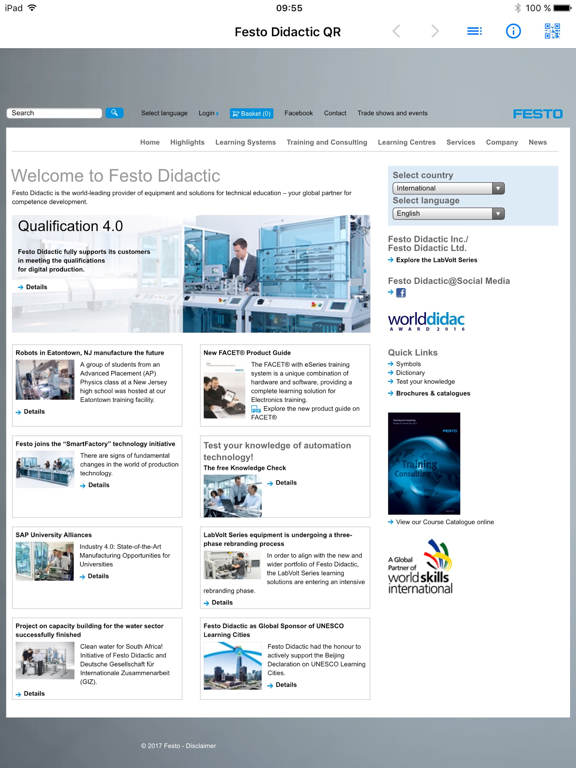Image resolution: width=576 pixels, height=768 pixels.
Task: Open the WorldSkills International partner logo
Action: click(x=421, y=567)
